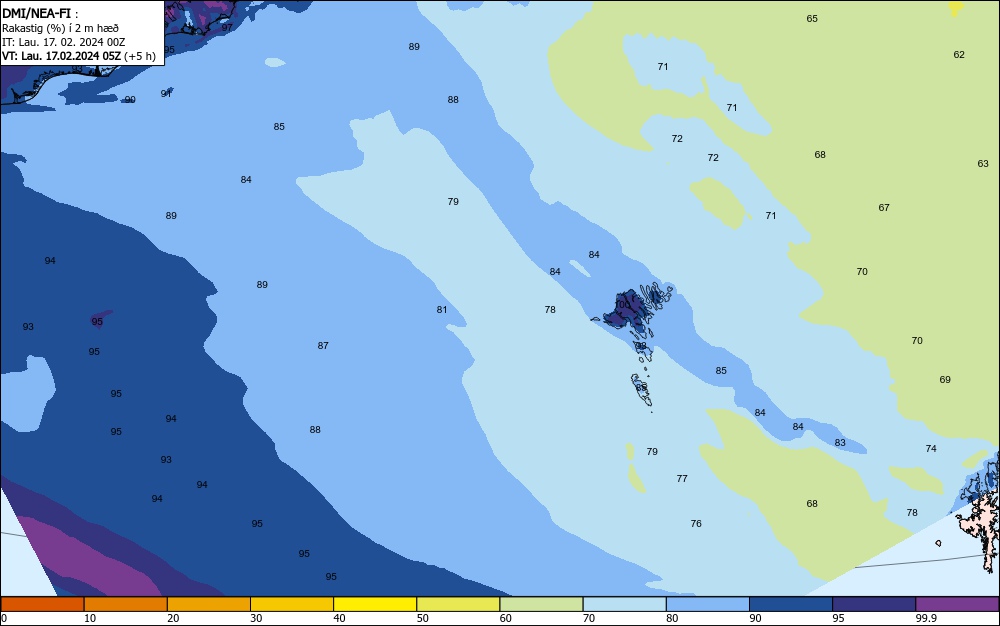The width and height of the screenshot is (1000, 626).
Task: Click the humidity value '65' on the map
Action: click(x=812, y=18)
